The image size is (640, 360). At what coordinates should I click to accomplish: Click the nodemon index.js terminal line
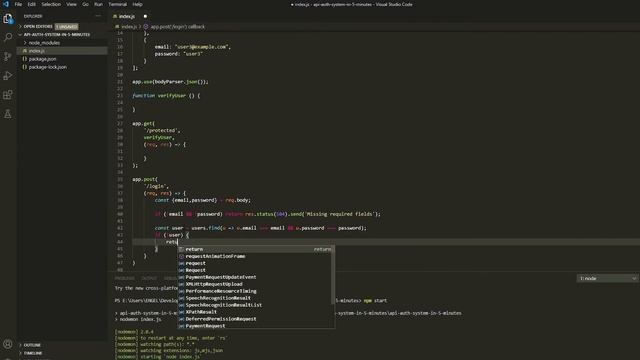click(x=140, y=320)
